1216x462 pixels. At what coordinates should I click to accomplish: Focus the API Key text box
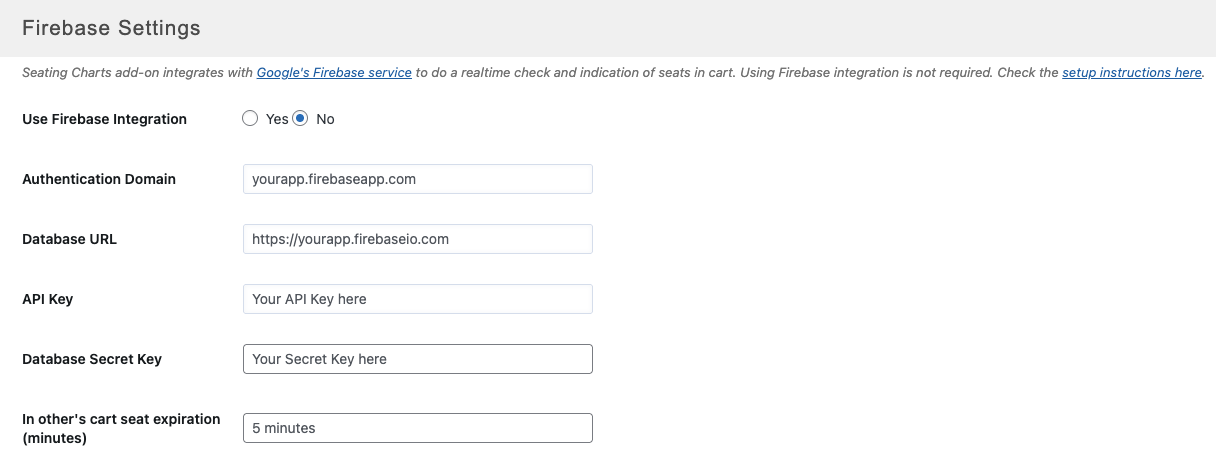pyautogui.click(x=417, y=299)
